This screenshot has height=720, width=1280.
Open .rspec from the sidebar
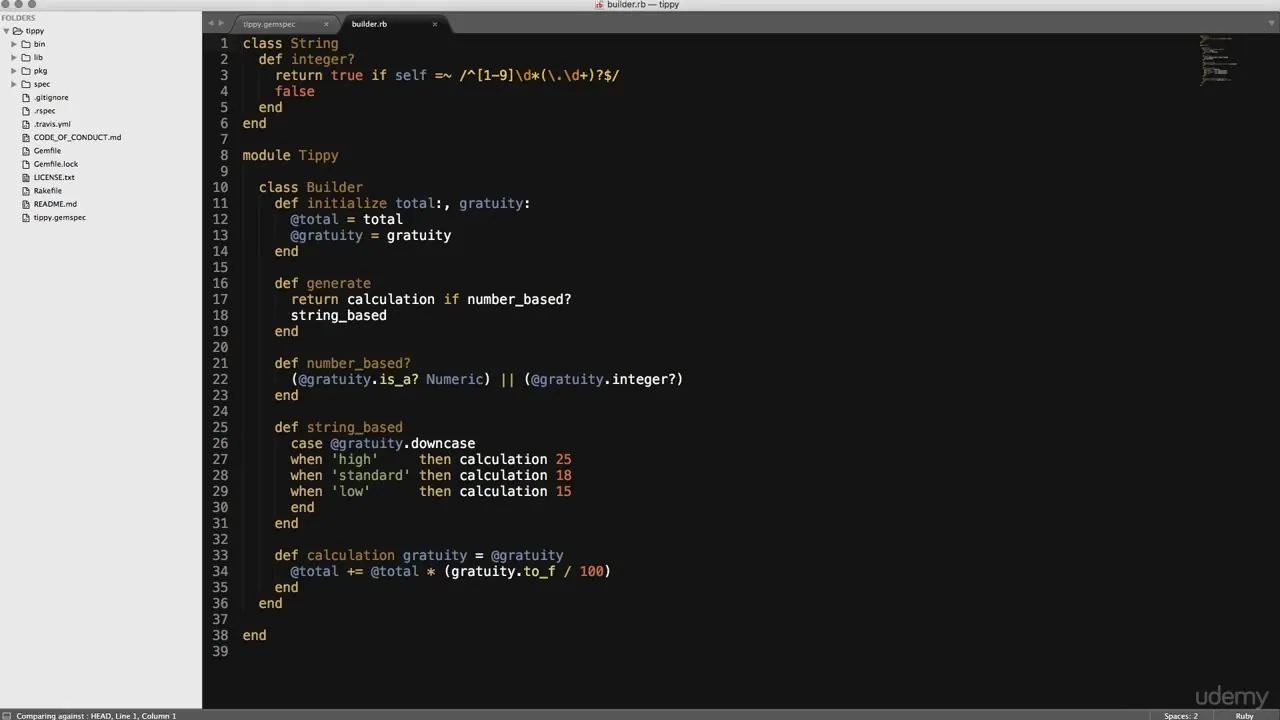click(x=45, y=111)
